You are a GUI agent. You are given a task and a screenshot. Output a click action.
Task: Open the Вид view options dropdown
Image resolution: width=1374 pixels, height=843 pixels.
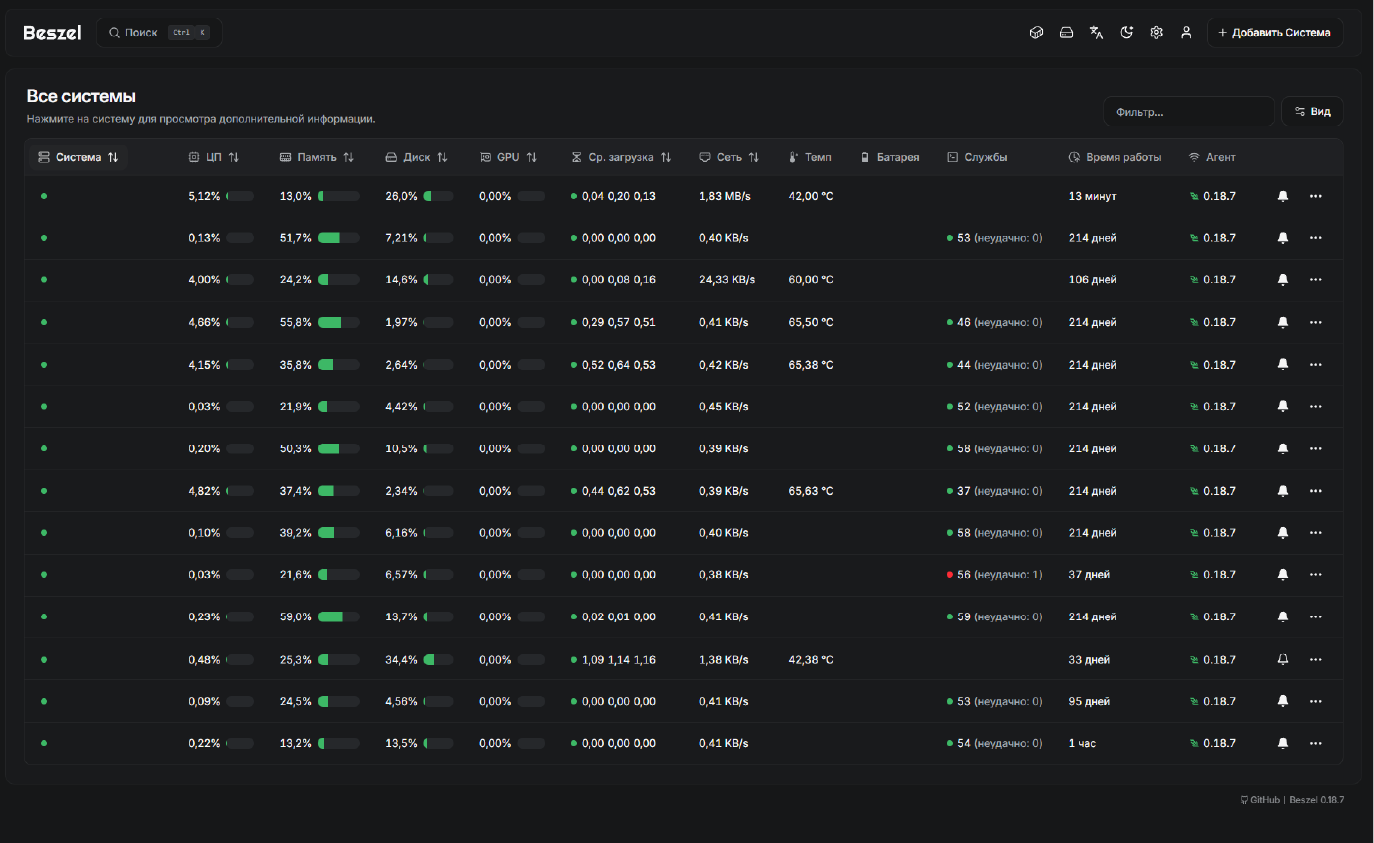pos(1312,112)
